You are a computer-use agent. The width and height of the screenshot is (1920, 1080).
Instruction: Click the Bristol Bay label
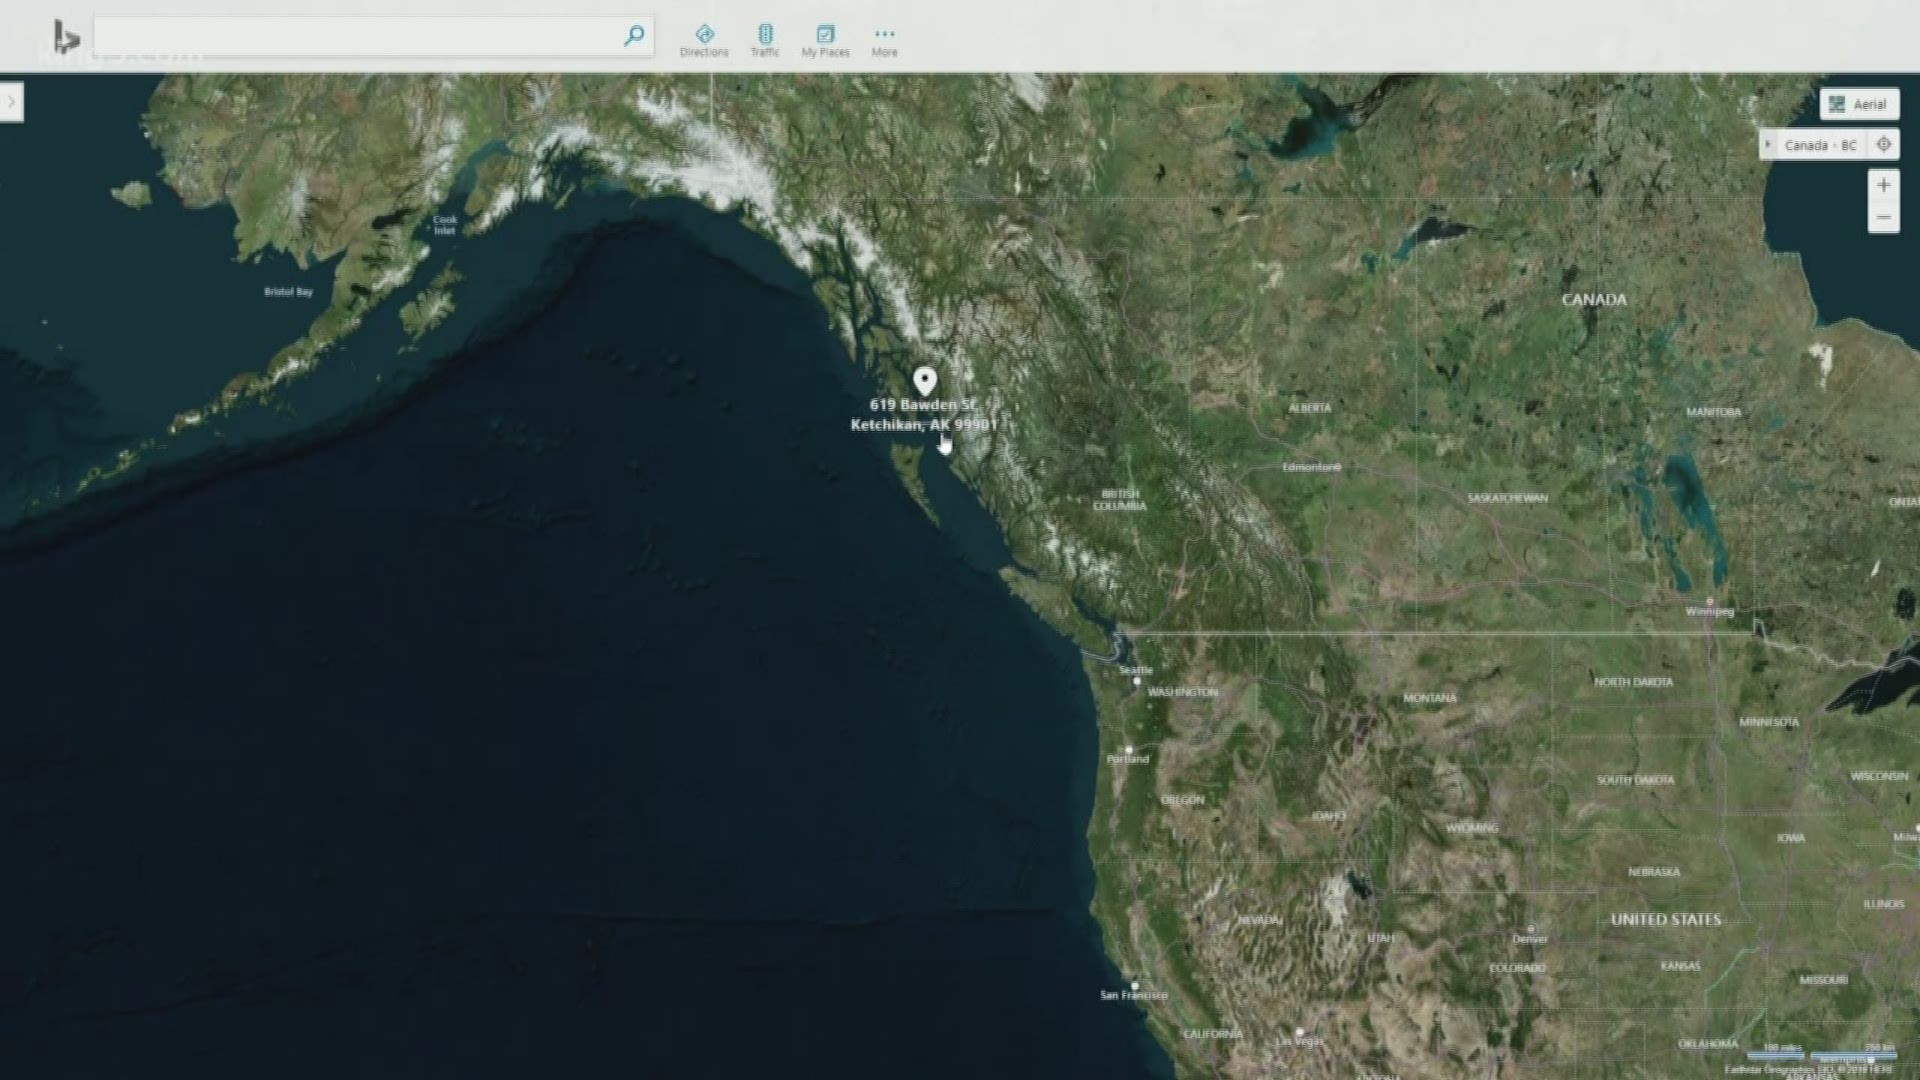(x=288, y=292)
